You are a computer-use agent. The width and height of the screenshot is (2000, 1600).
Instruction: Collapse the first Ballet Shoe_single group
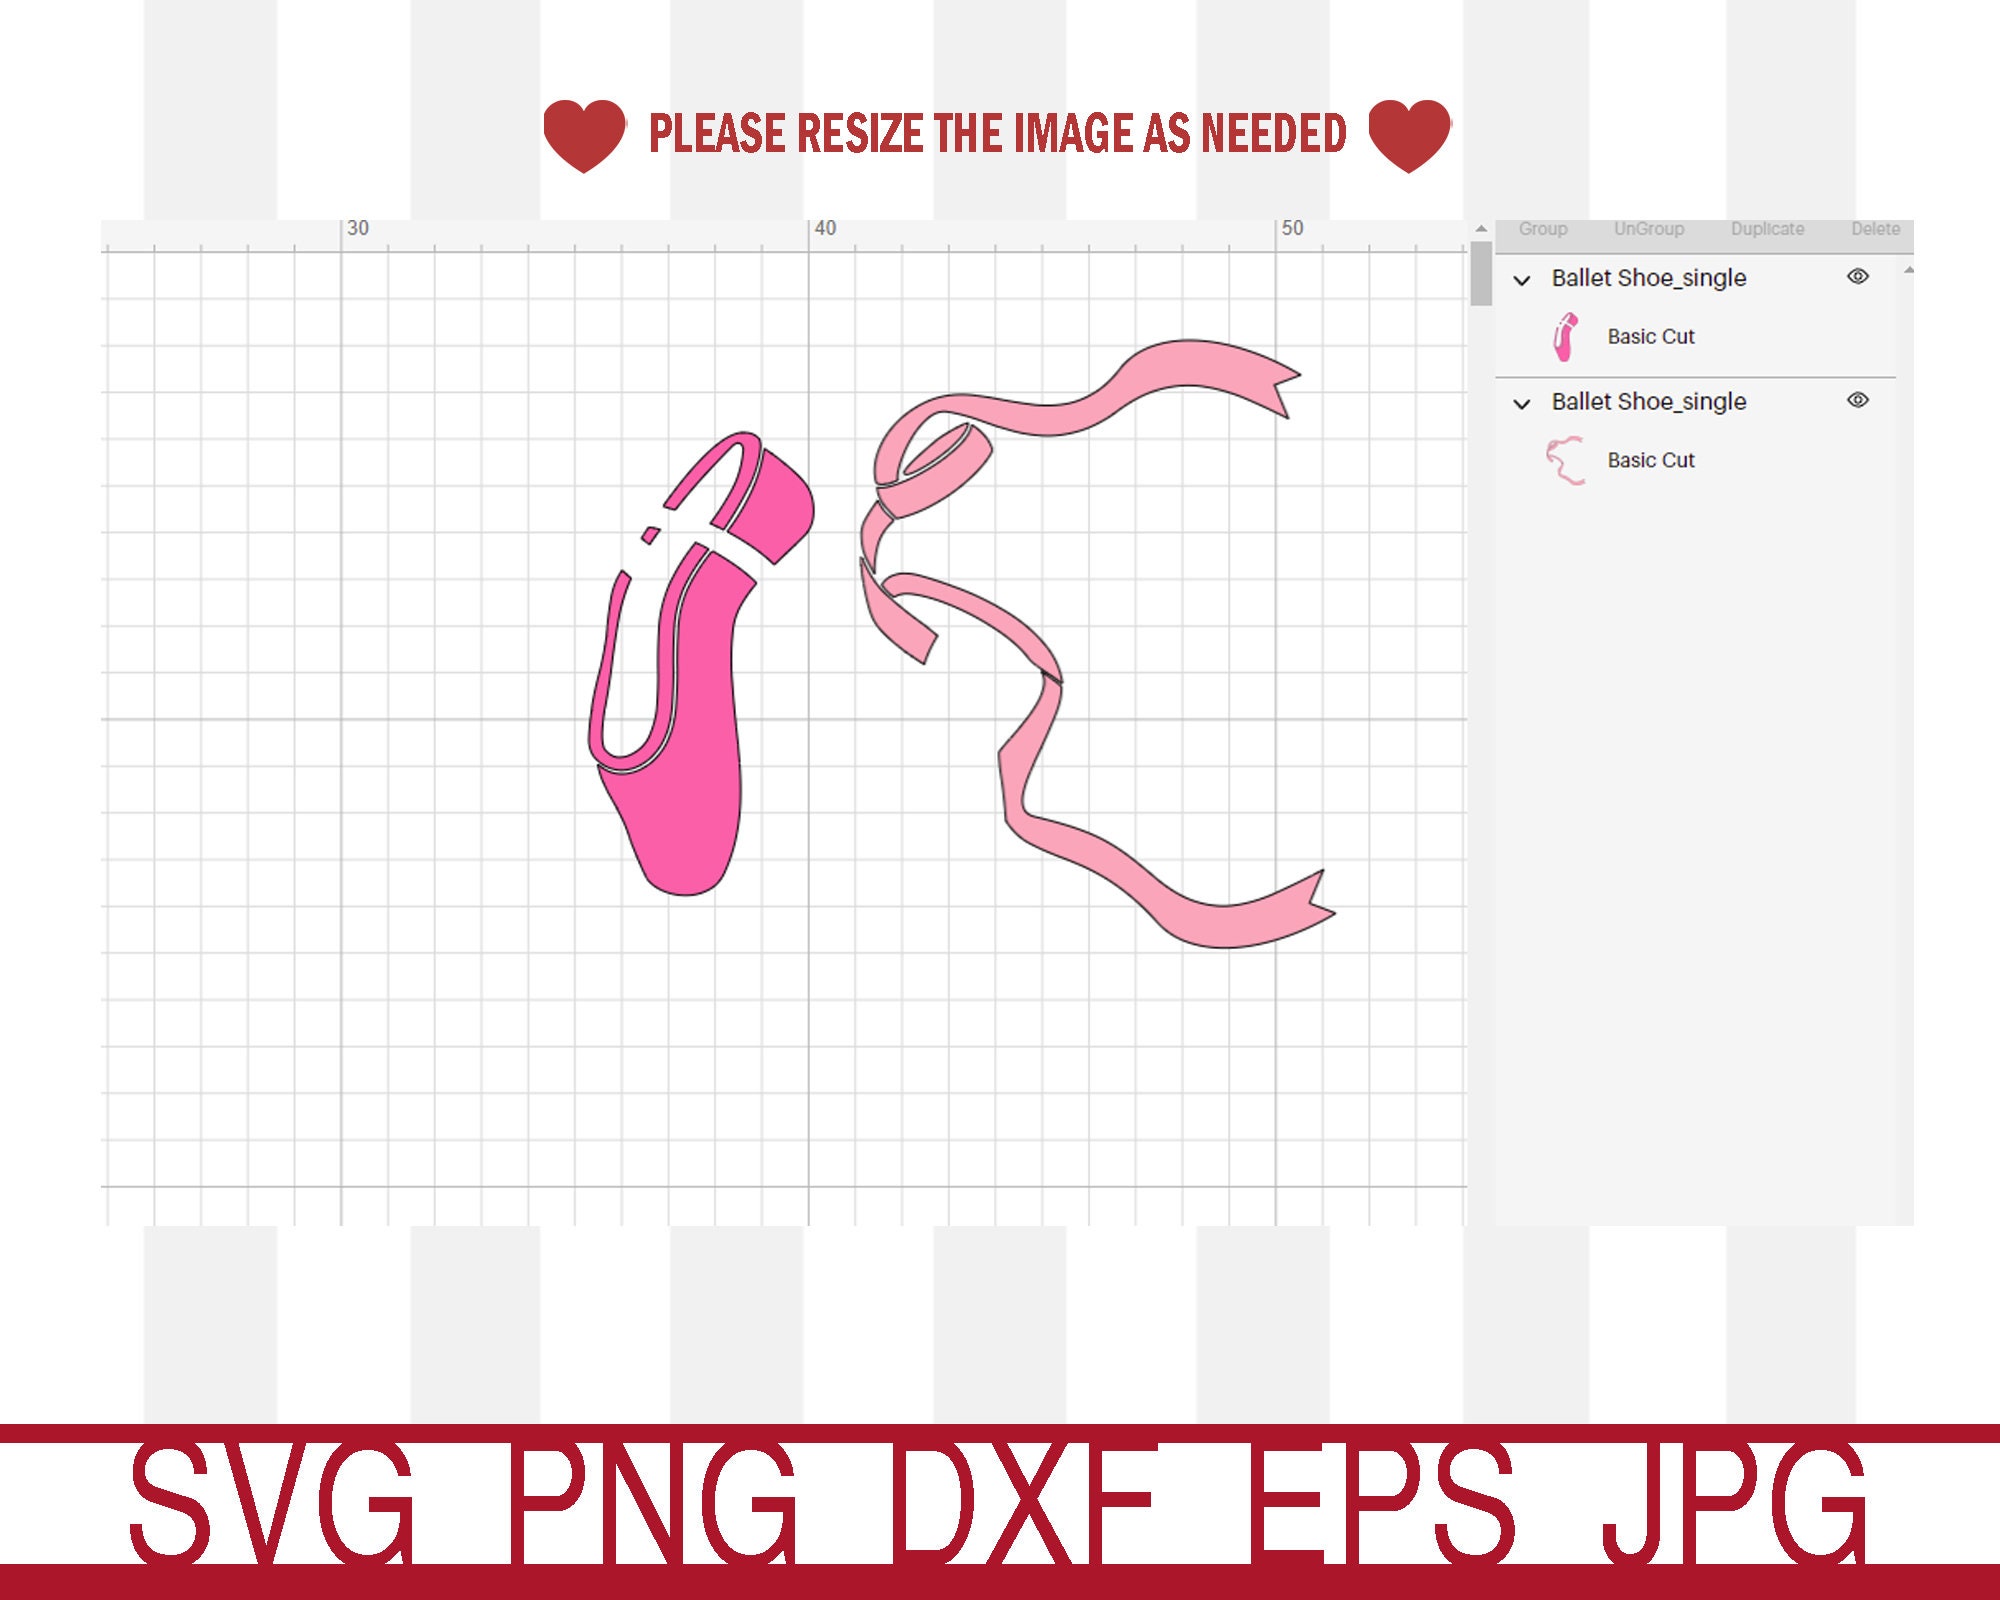click(1522, 278)
